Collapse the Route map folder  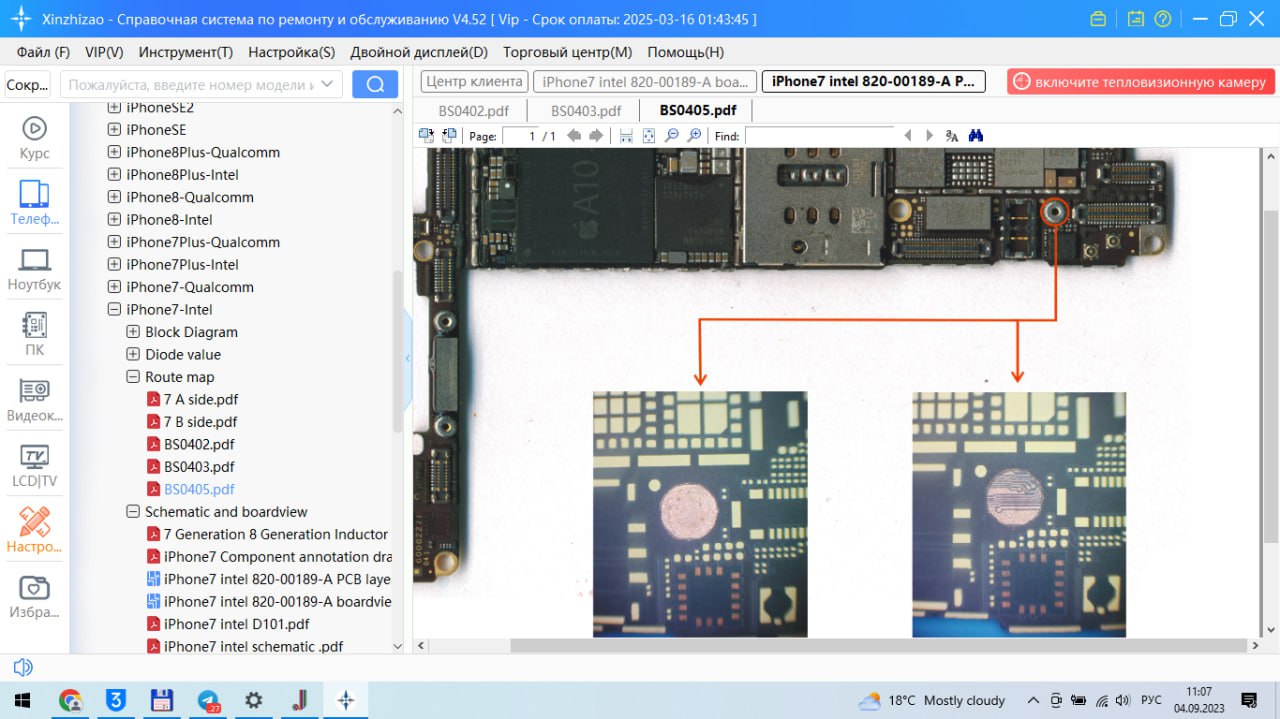pos(133,377)
